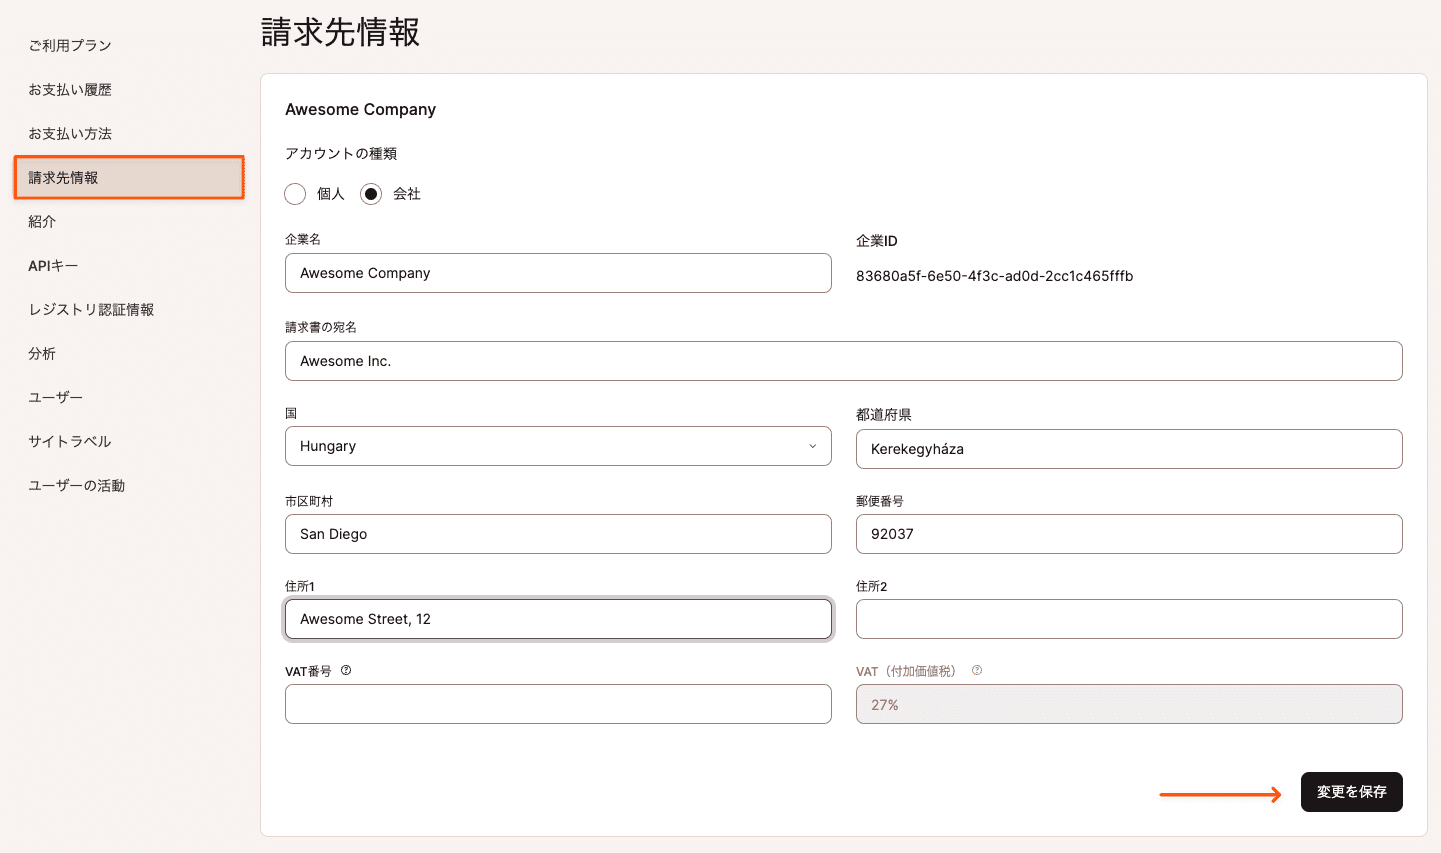
Task: Focus the 住所2 input field
Action: (x=1128, y=619)
